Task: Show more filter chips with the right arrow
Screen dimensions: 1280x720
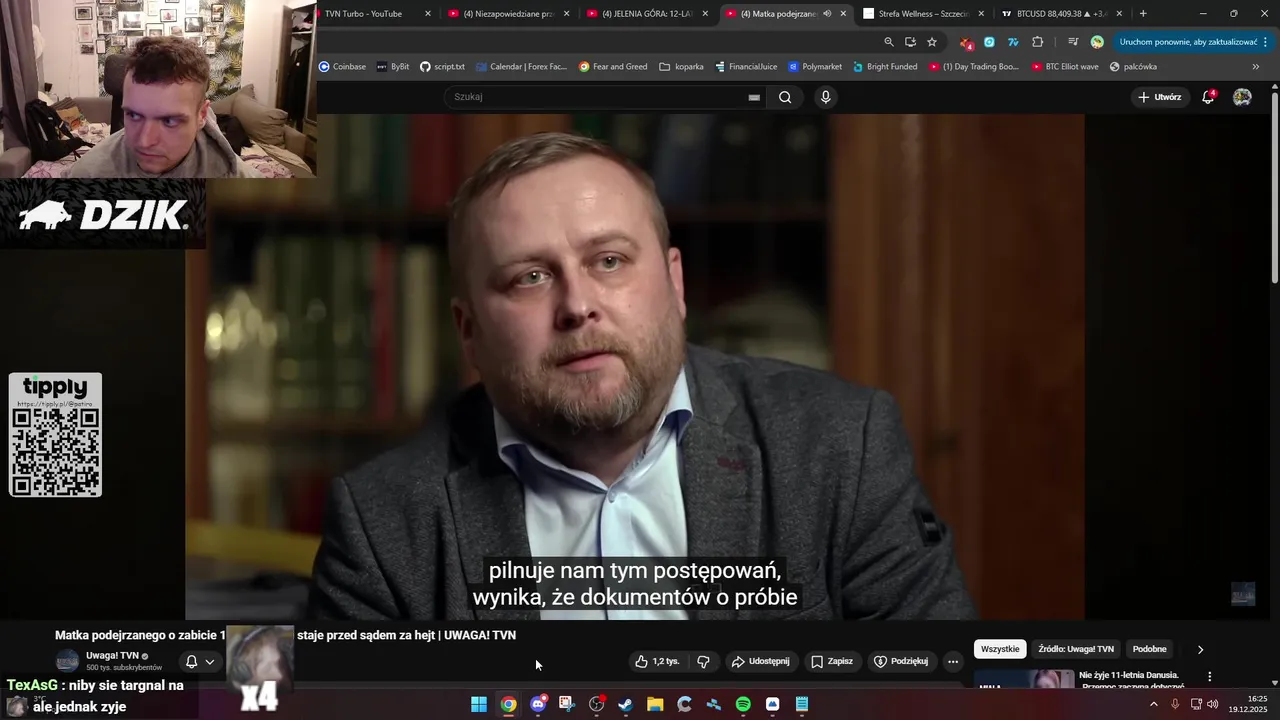Action: pyautogui.click(x=1200, y=649)
